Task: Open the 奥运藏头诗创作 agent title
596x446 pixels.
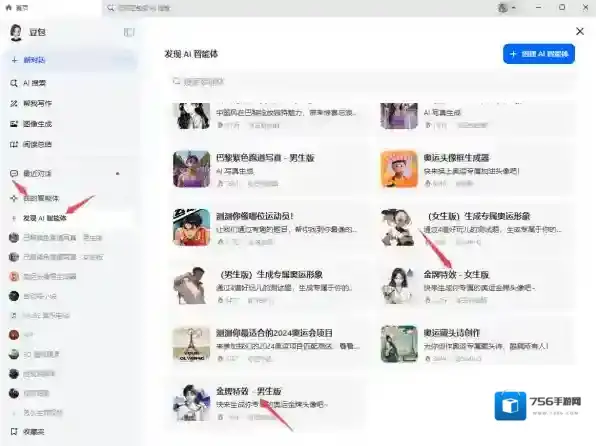Action: (452, 333)
